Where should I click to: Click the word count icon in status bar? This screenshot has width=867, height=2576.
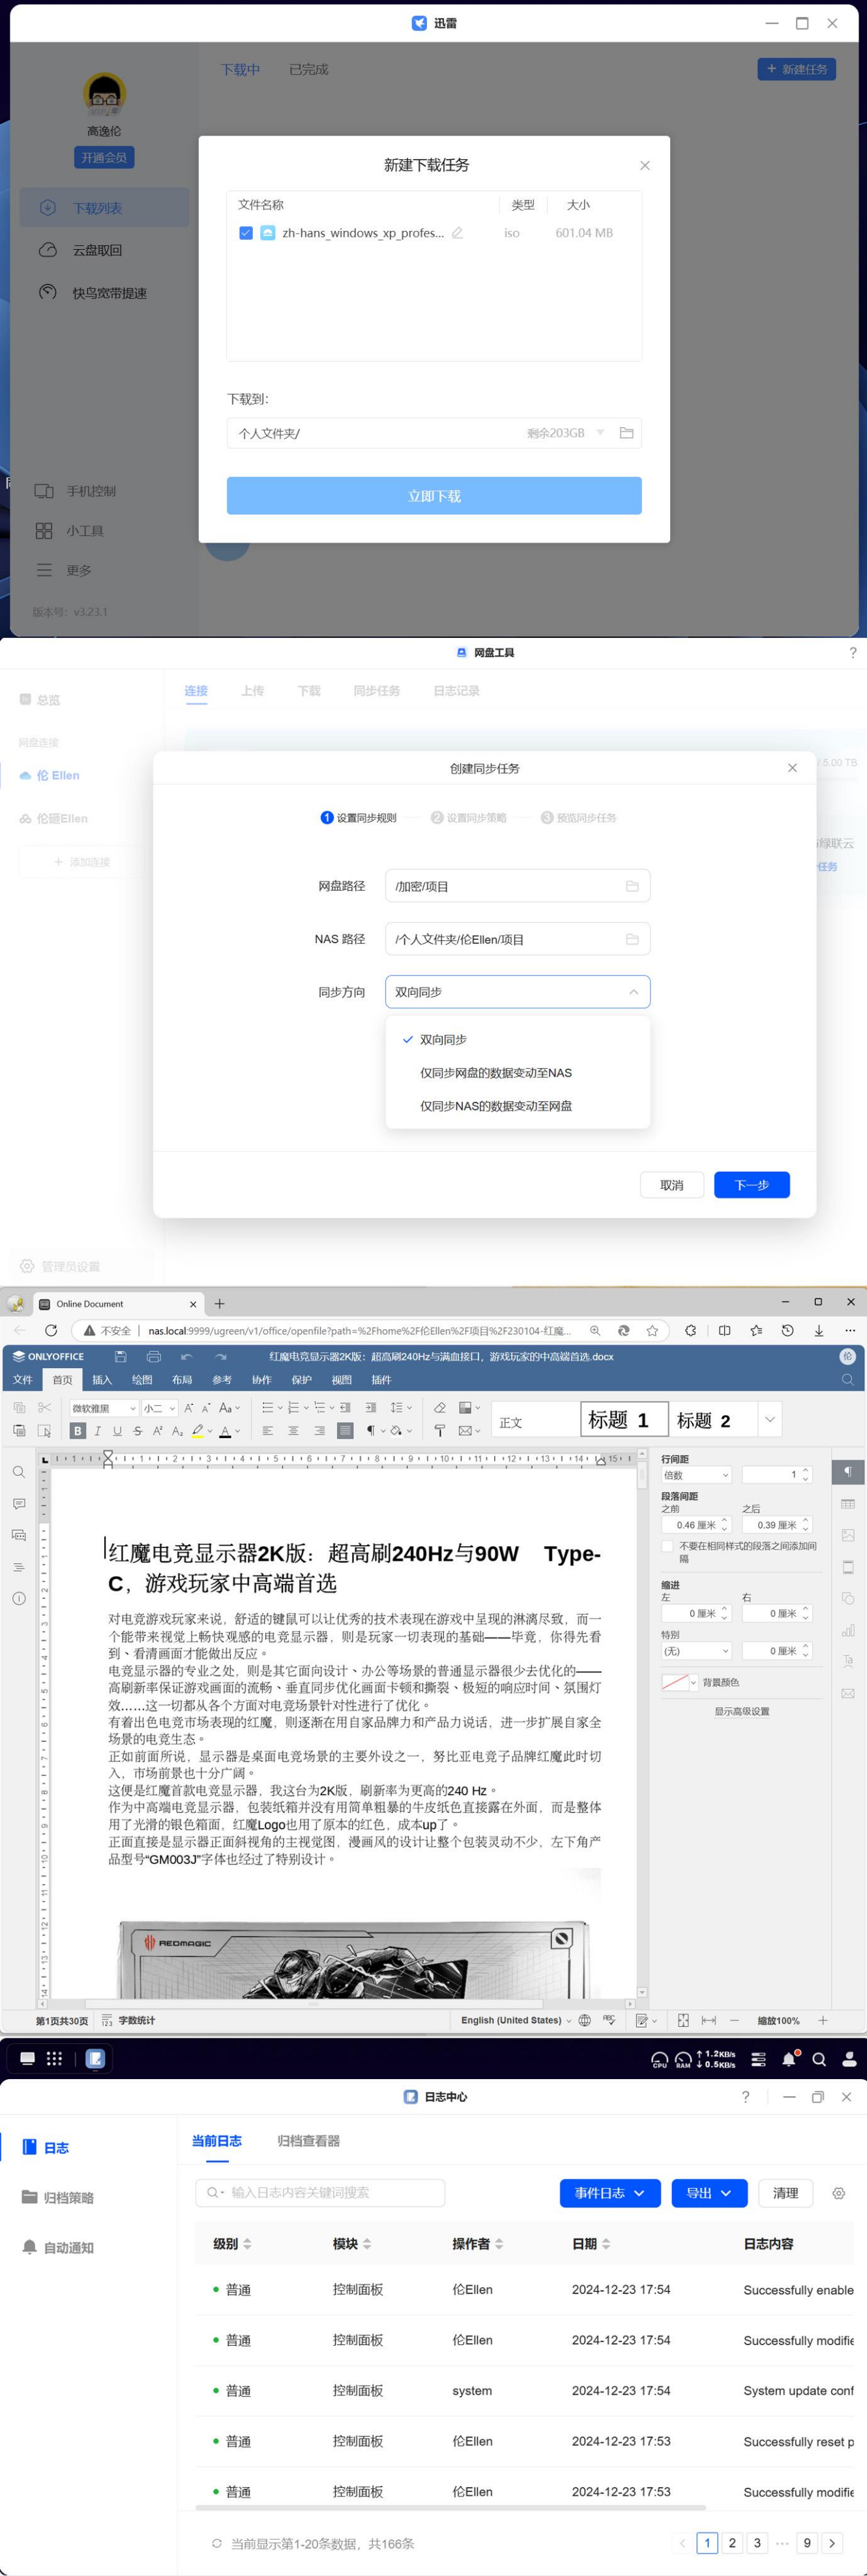tap(107, 2021)
